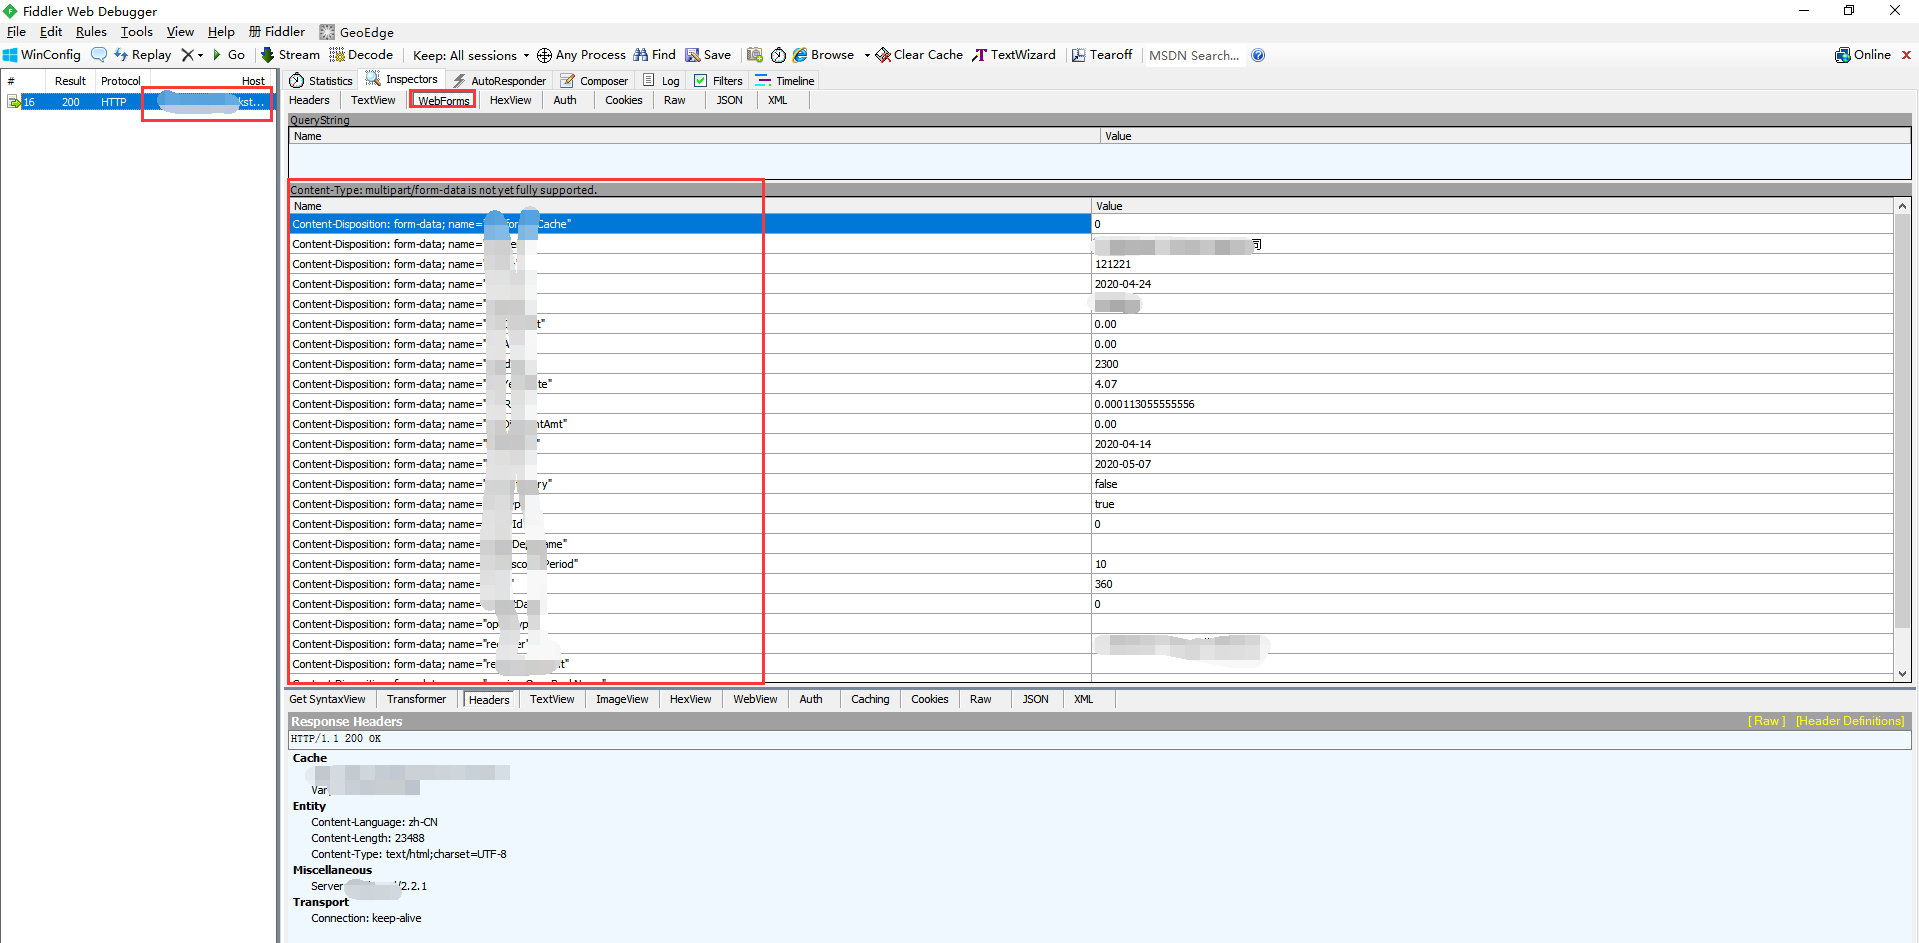
Task: Close the toolbar with red X
Action: tap(1906, 55)
